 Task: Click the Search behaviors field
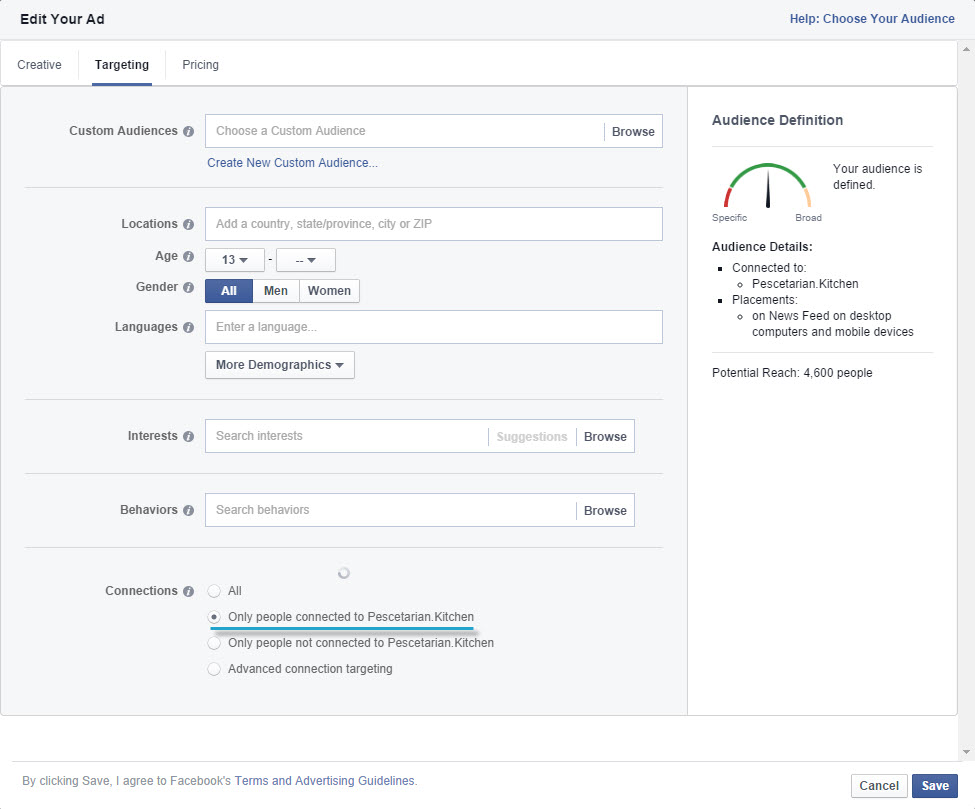(391, 511)
